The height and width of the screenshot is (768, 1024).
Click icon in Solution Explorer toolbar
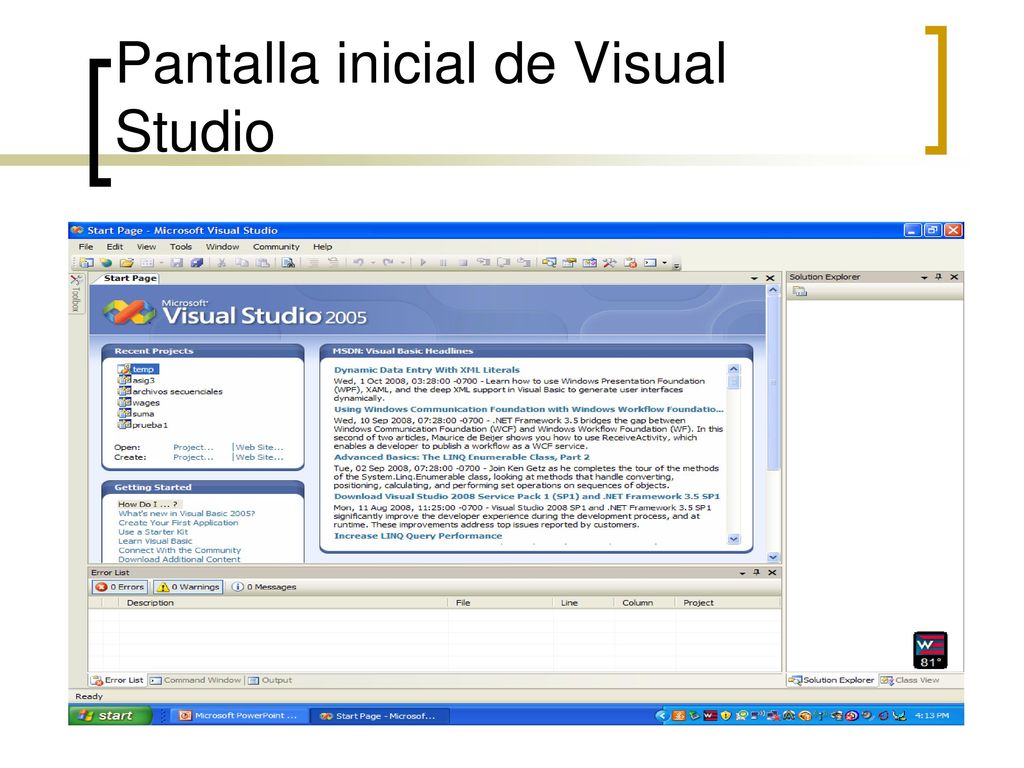[800, 291]
